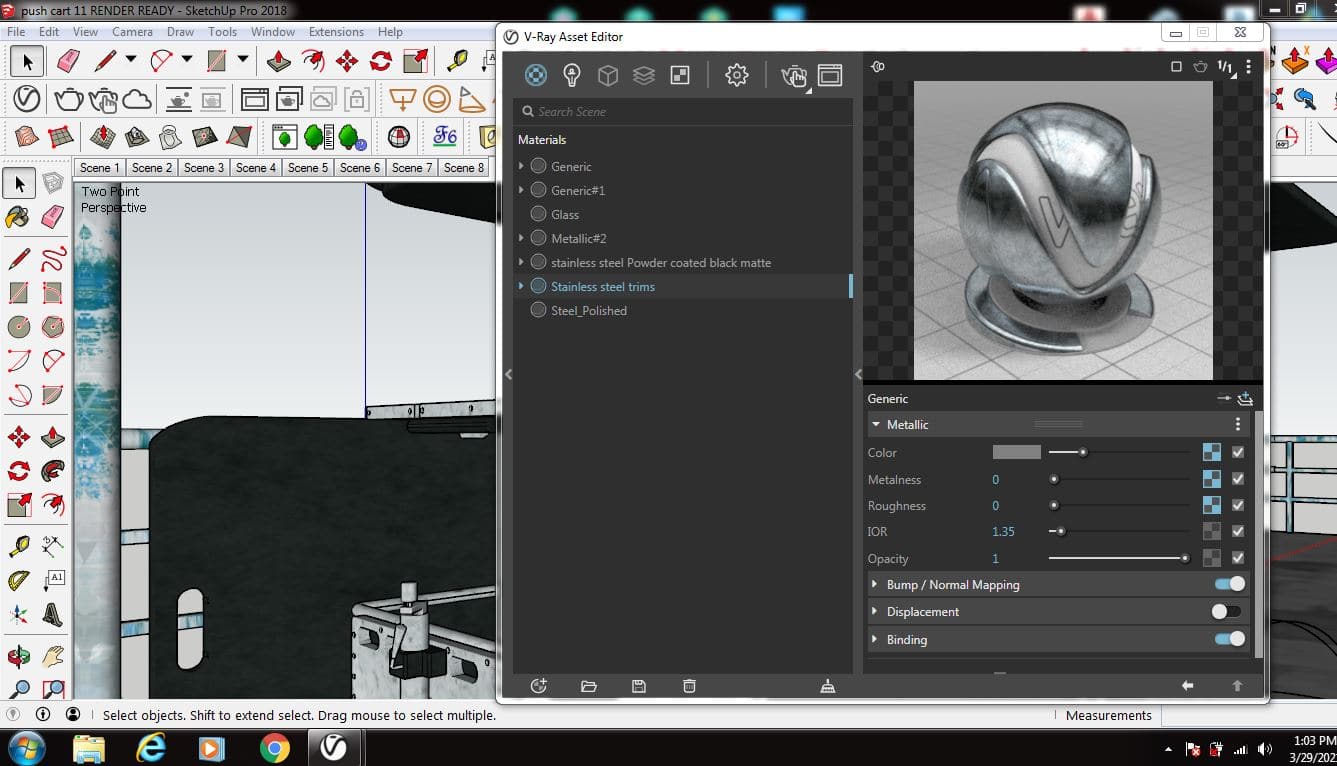
Task: Expand the Generic material tree arrow
Action: pyautogui.click(x=521, y=166)
